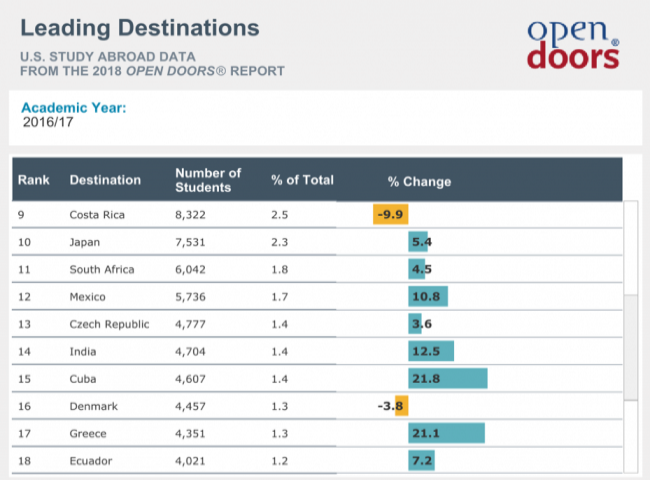The height and width of the screenshot is (480, 650).
Task: Click the Ecuador destination cell
Action: [x=91, y=461]
